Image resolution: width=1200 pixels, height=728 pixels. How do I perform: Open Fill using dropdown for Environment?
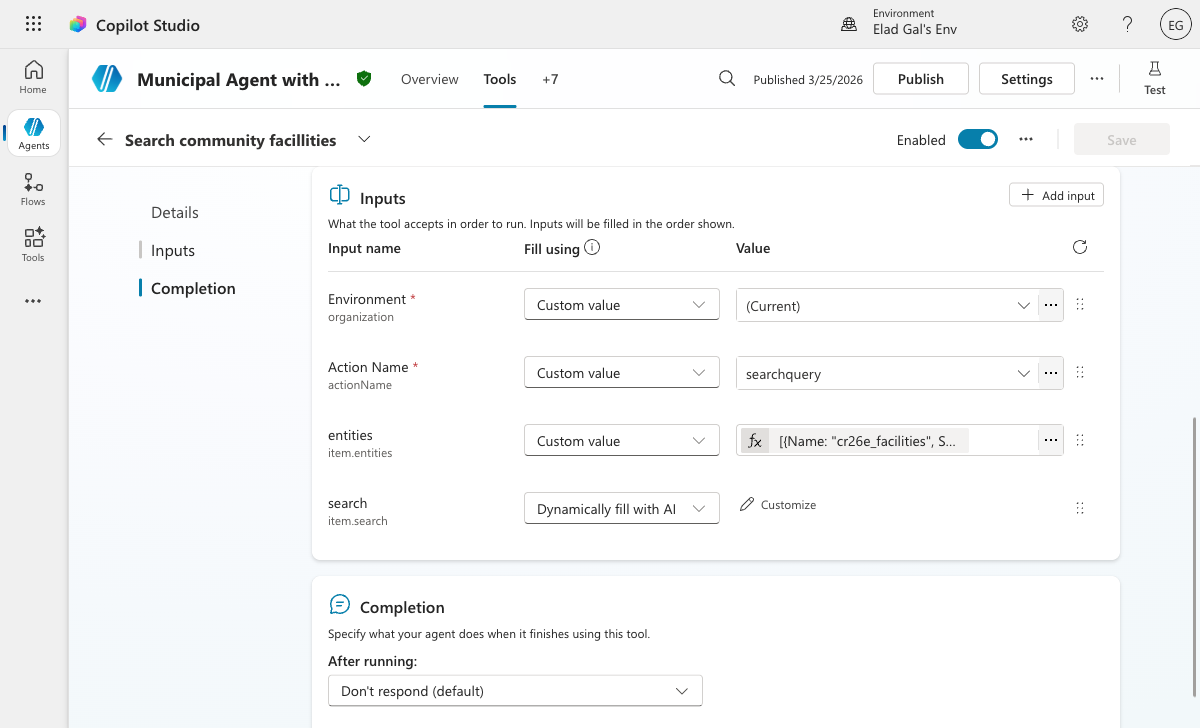621,305
